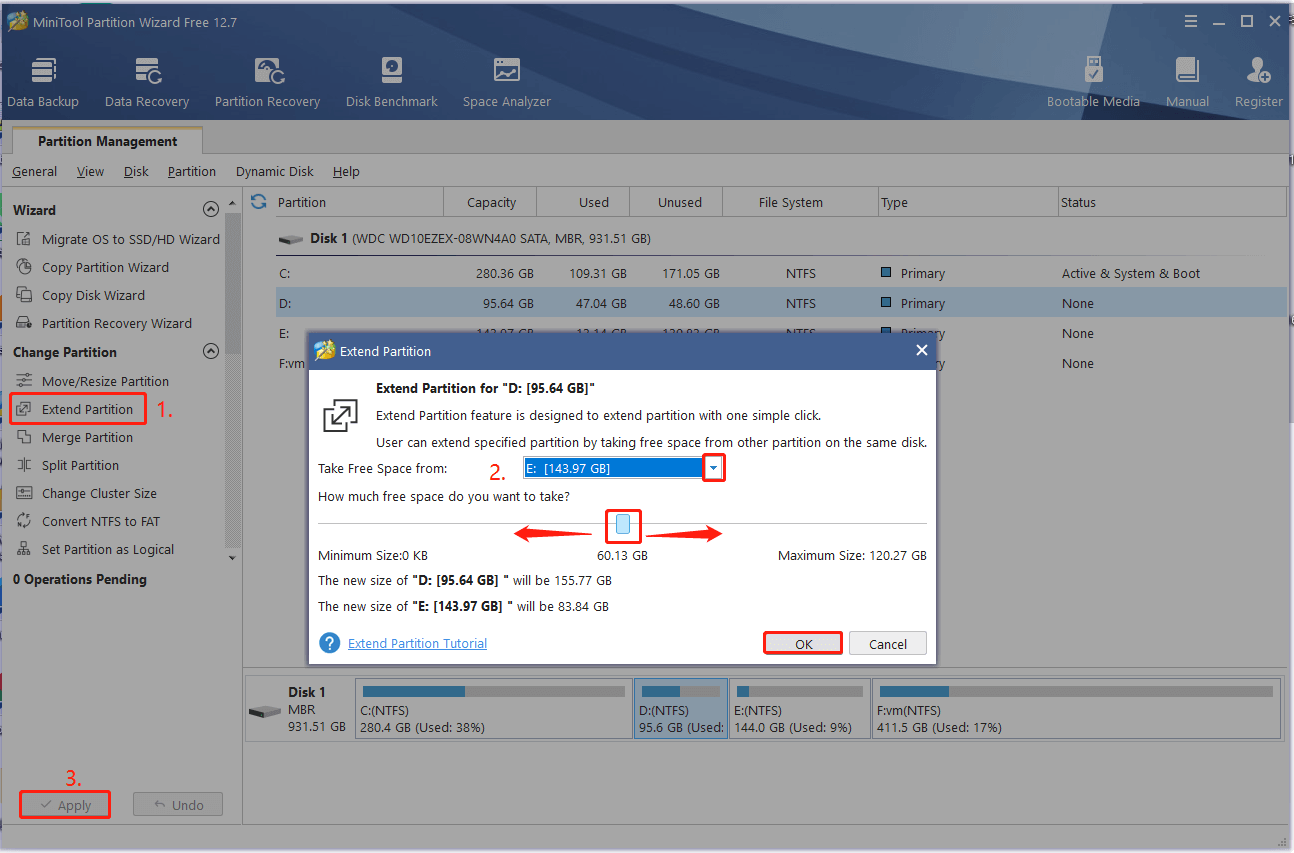Select the F:vm(NTFS) block in disk map
This screenshot has width=1294, height=853.
pos(1076,709)
